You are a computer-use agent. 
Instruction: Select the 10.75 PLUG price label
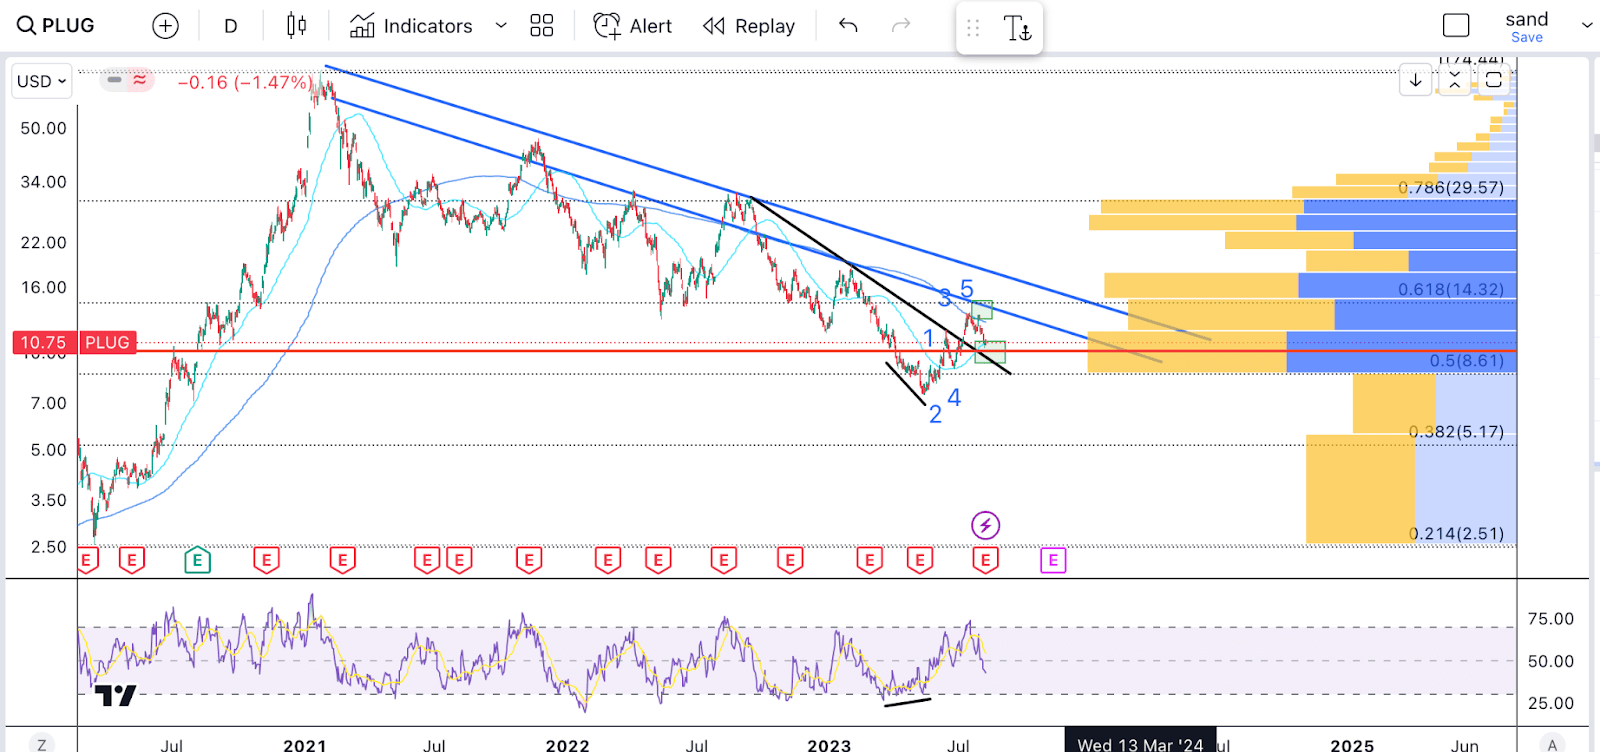(x=75, y=342)
